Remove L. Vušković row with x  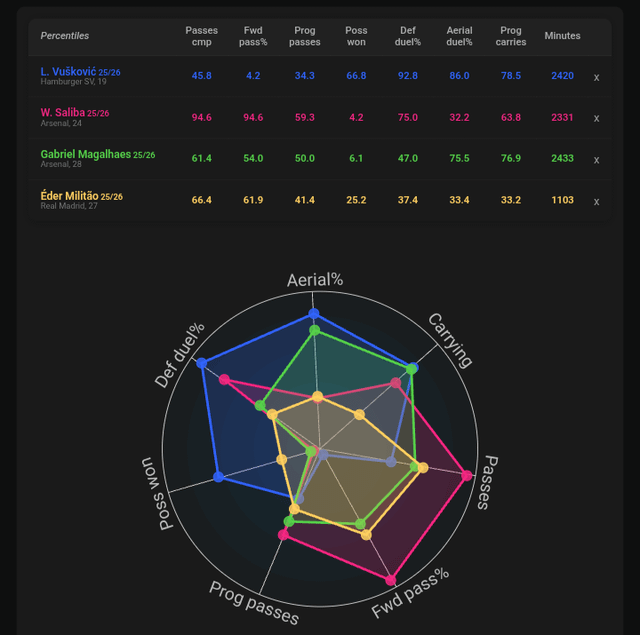tap(597, 77)
